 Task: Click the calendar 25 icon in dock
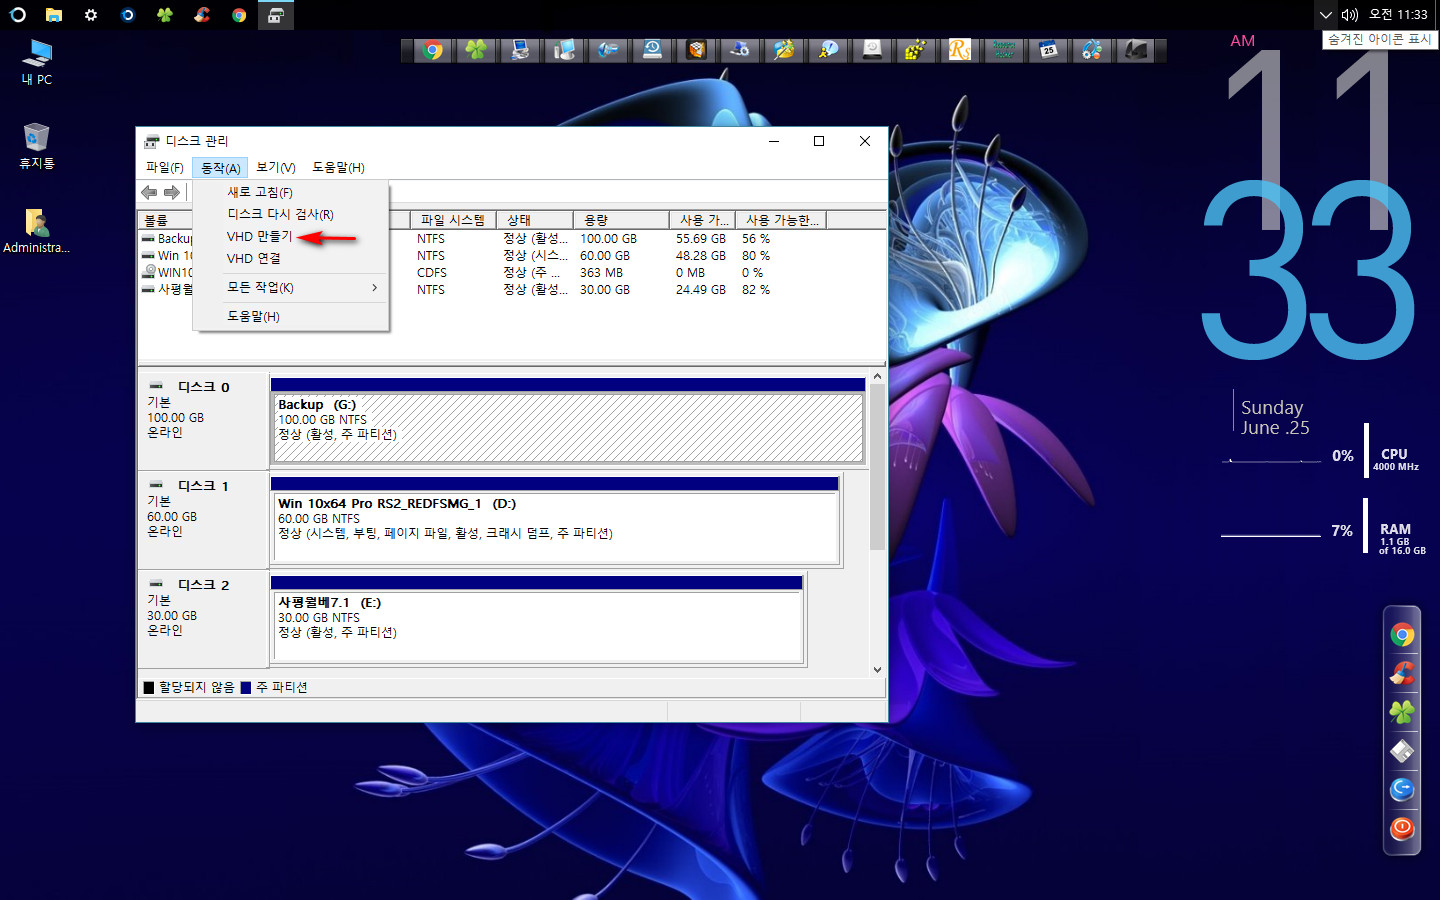coord(1048,50)
